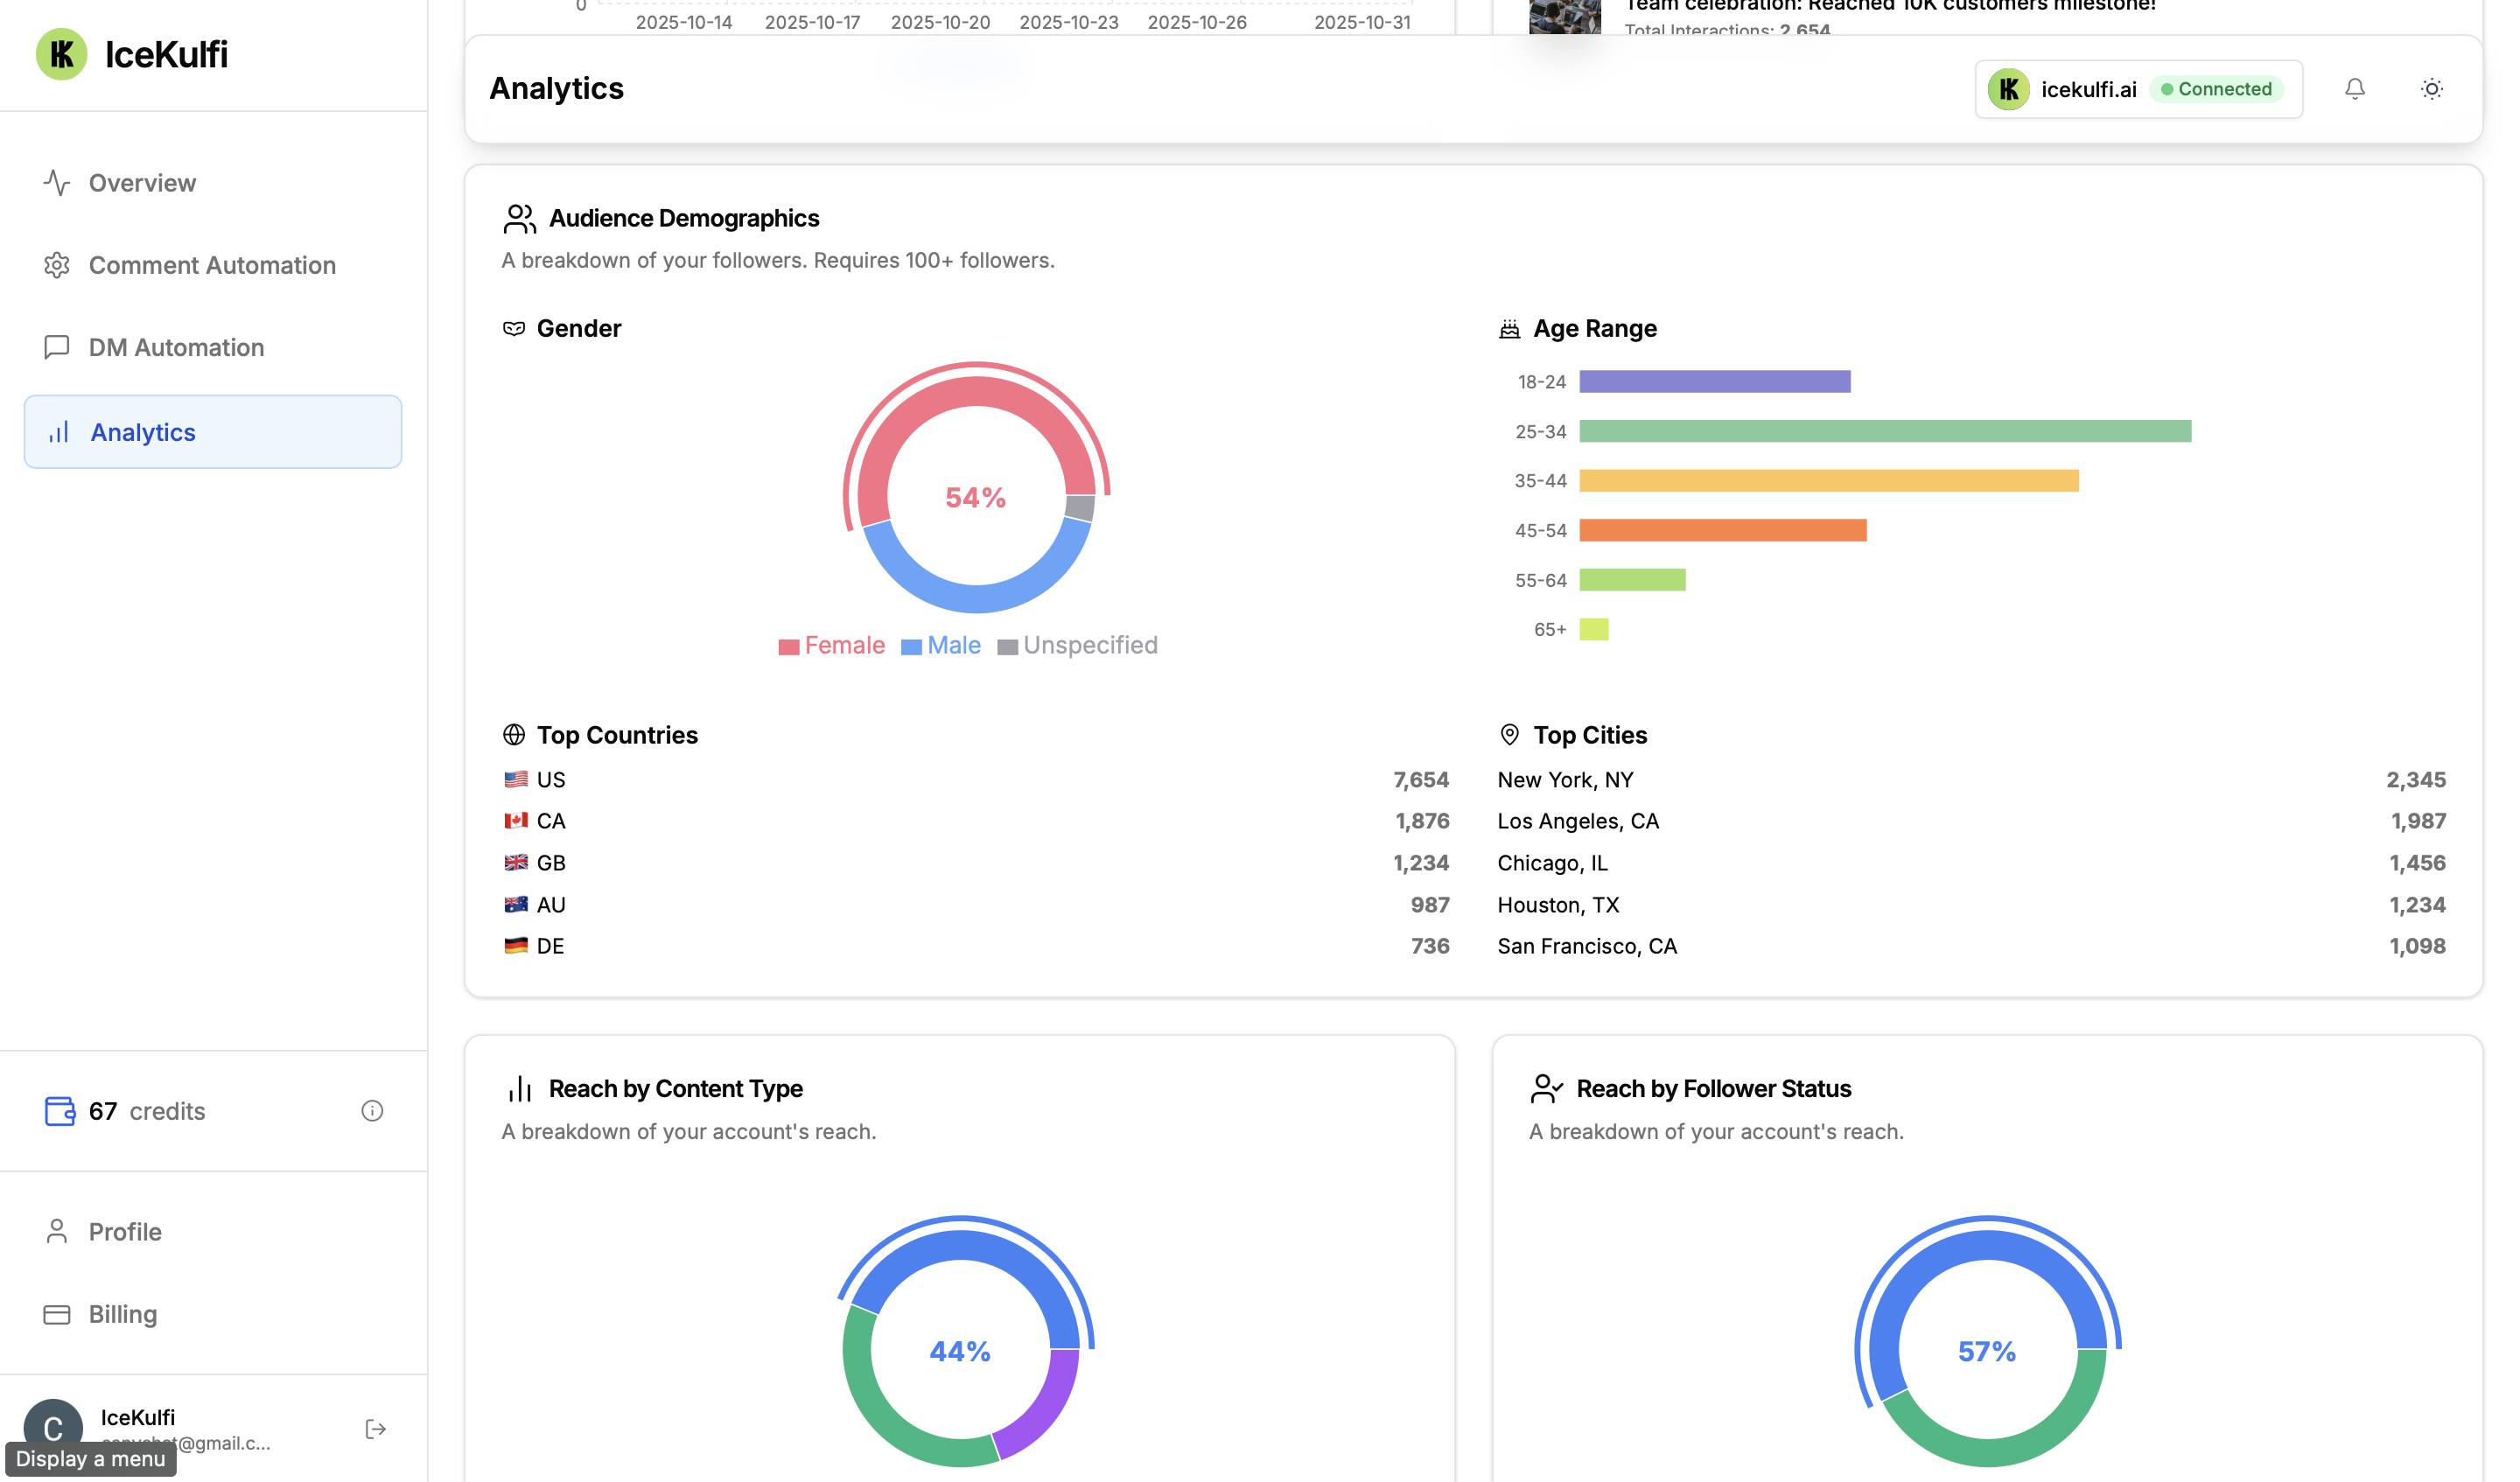Viewport: 2520px width, 1482px height.
Task: Click the IceKulfi logo in sidebar
Action: point(62,54)
